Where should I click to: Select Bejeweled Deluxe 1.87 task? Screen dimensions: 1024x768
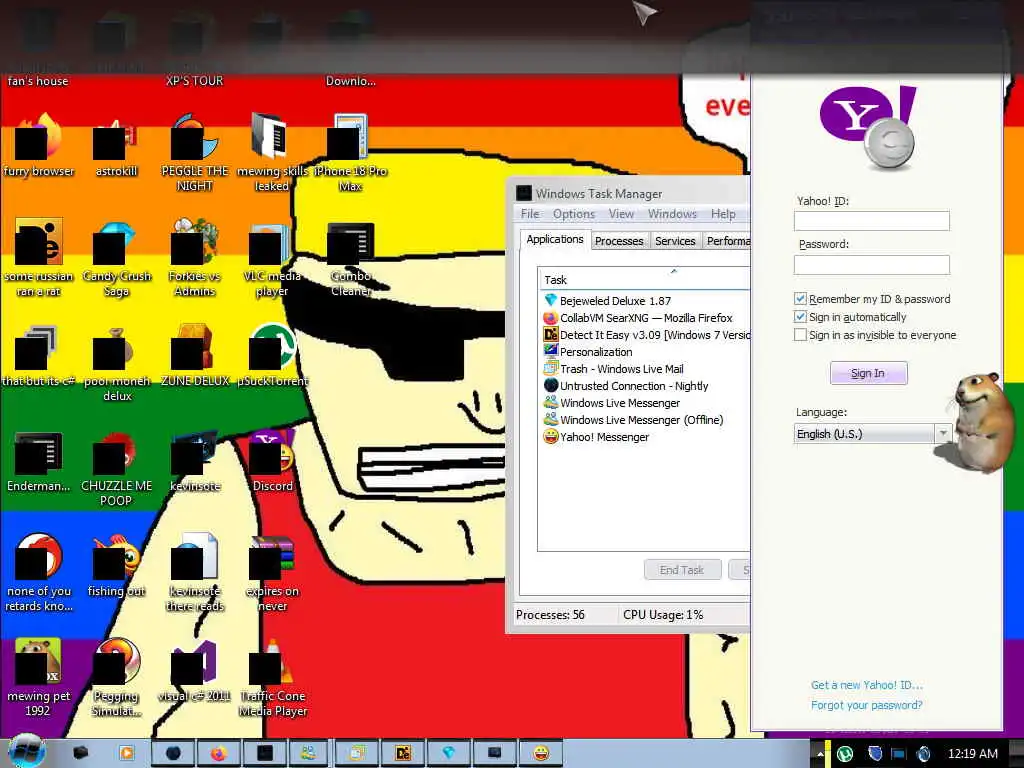coord(646,300)
